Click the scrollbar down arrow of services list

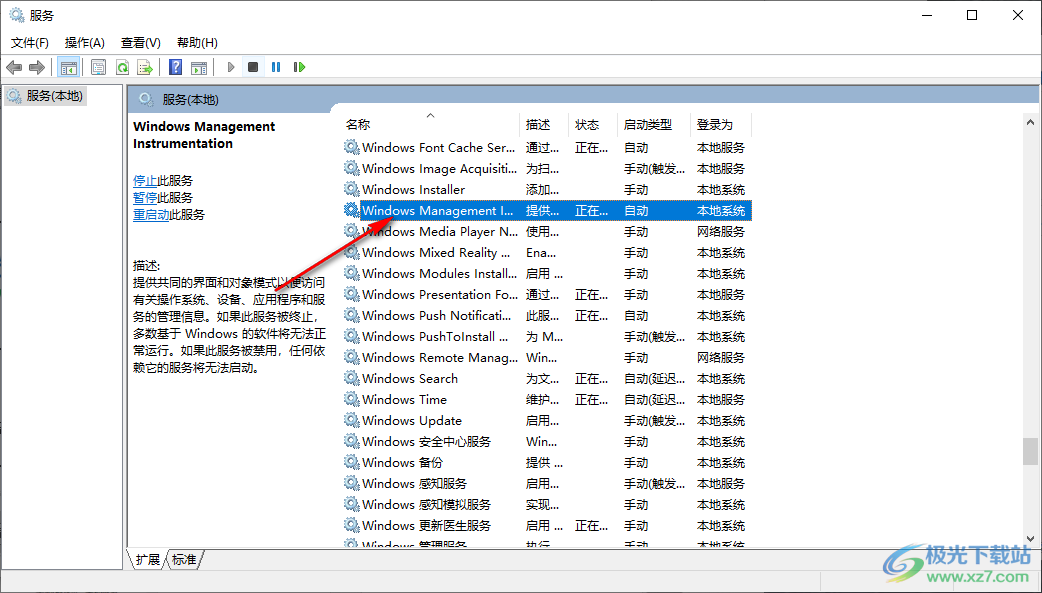1030,538
